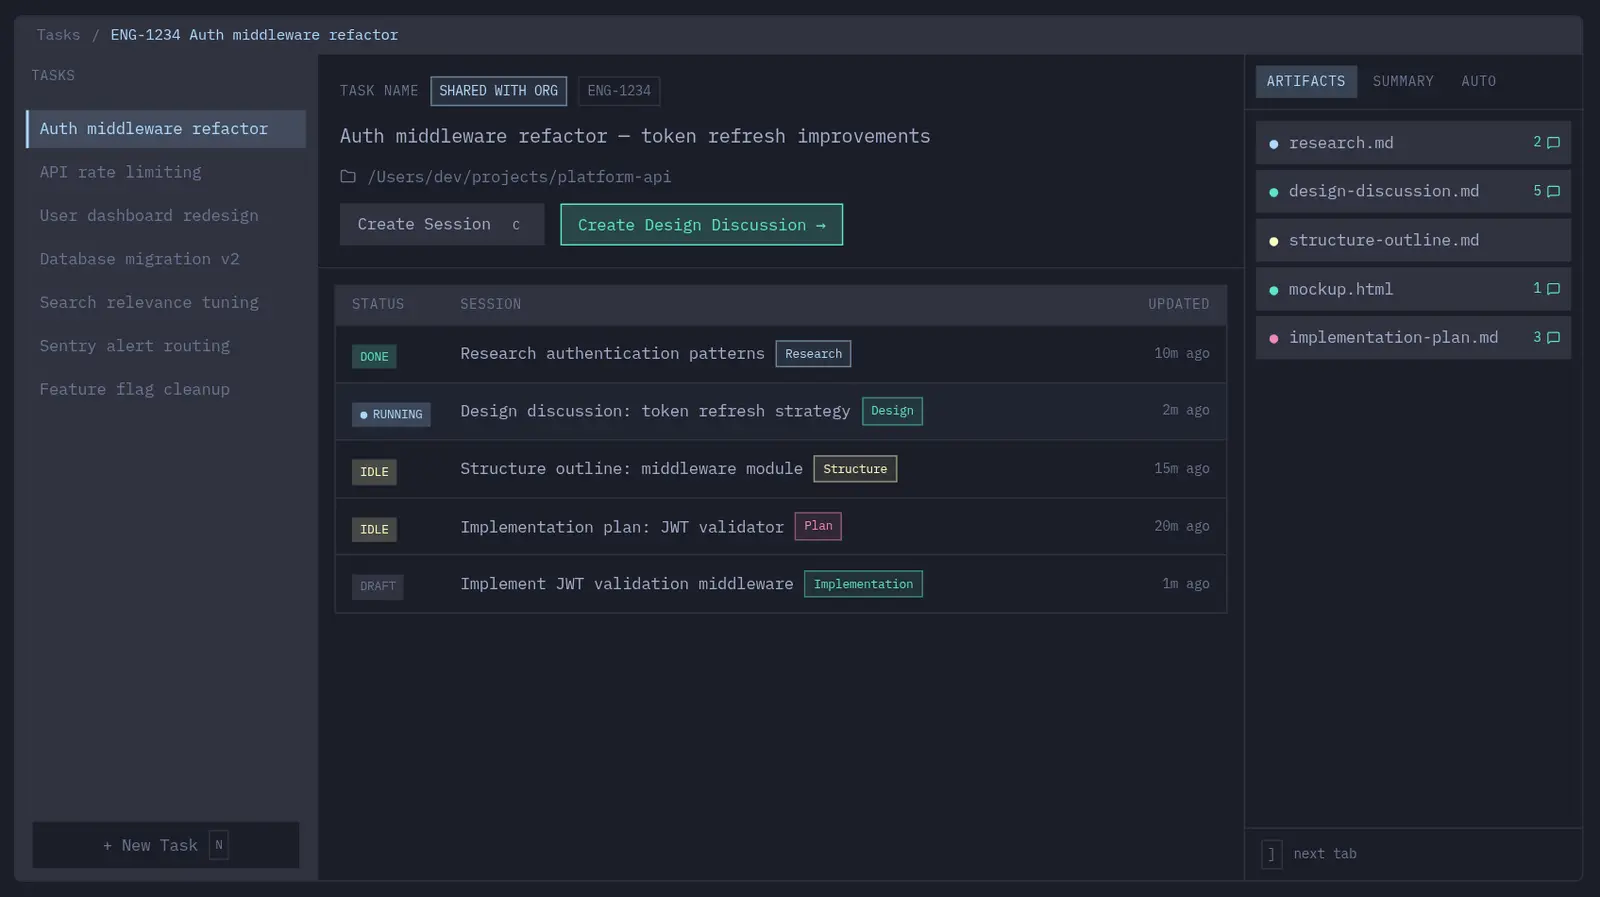Open the comments icon on implementation-plan.md
Screen dimensions: 1600x897
coord(1553,338)
